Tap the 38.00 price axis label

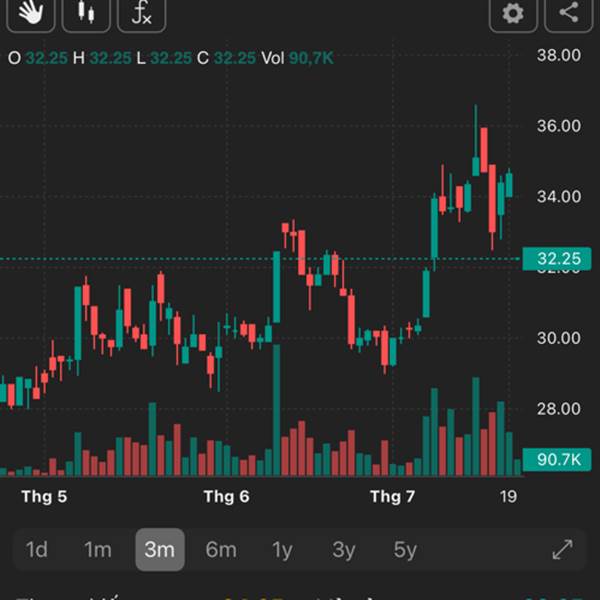pos(559,55)
